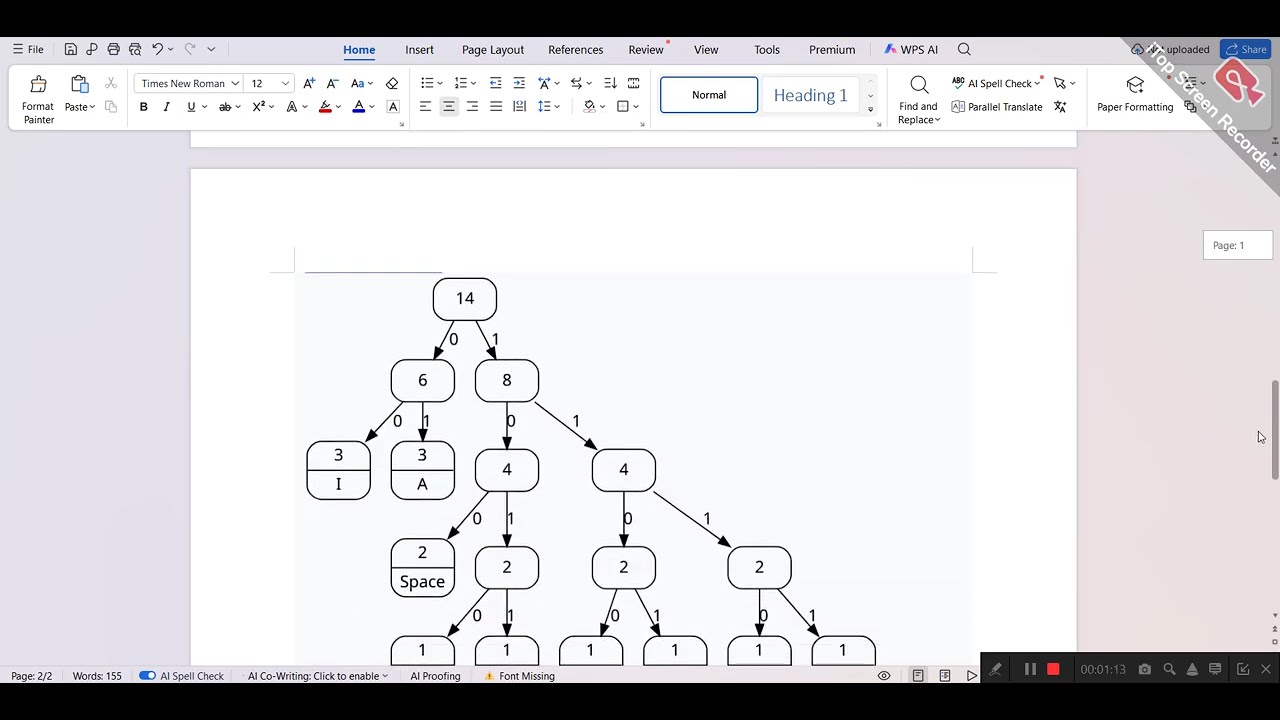
Task: Switch to the Insert tab
Action: (419, 49)
